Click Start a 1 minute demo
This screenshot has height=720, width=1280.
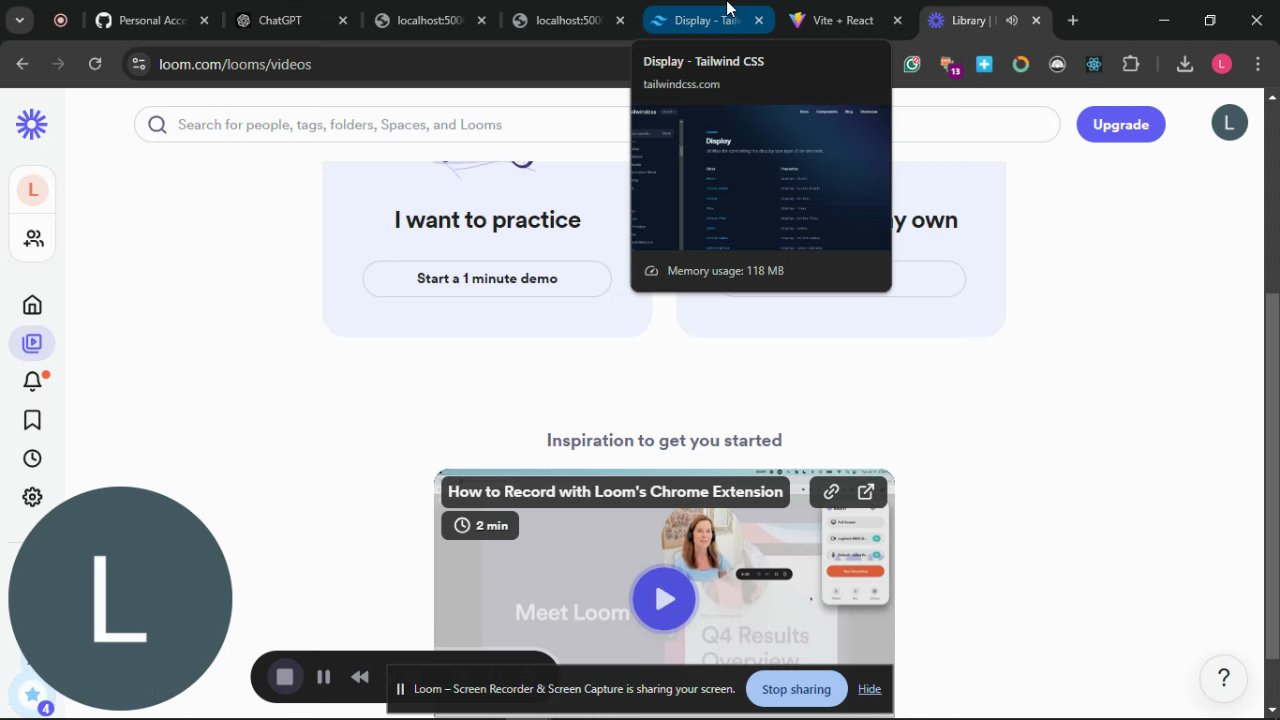[x=487, y=279]
